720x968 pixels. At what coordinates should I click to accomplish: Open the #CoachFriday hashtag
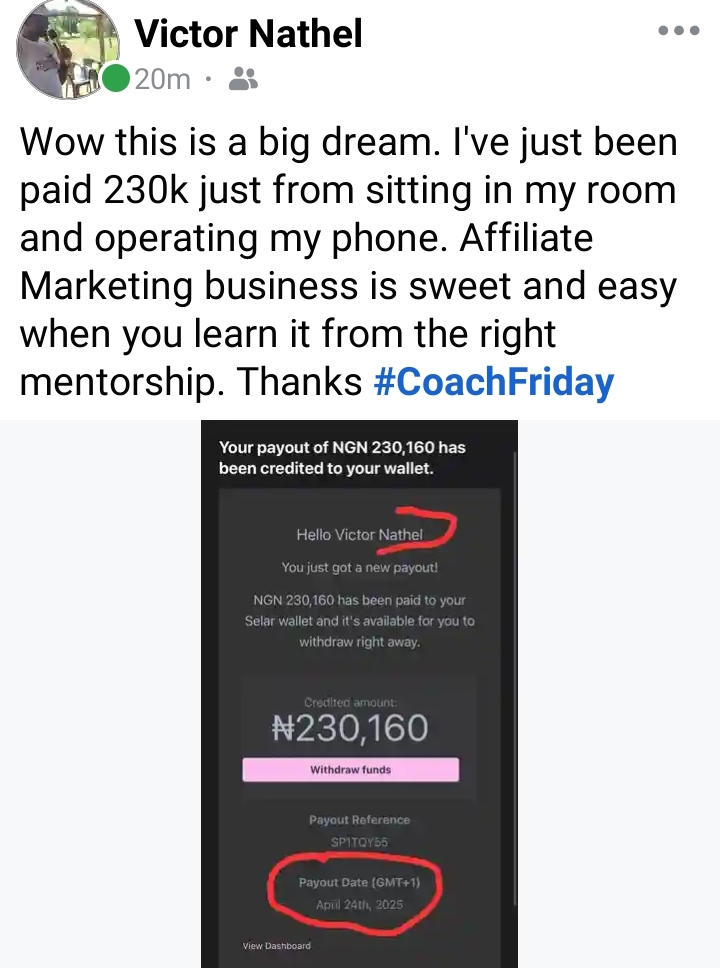click(493, 383)
